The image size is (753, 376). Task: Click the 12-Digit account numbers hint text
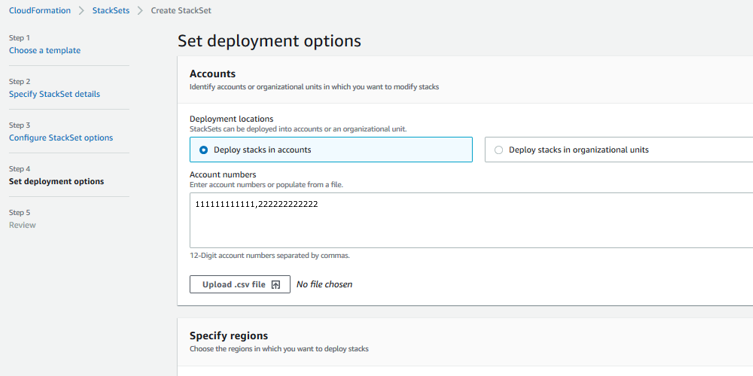click(x=270, y=255)
